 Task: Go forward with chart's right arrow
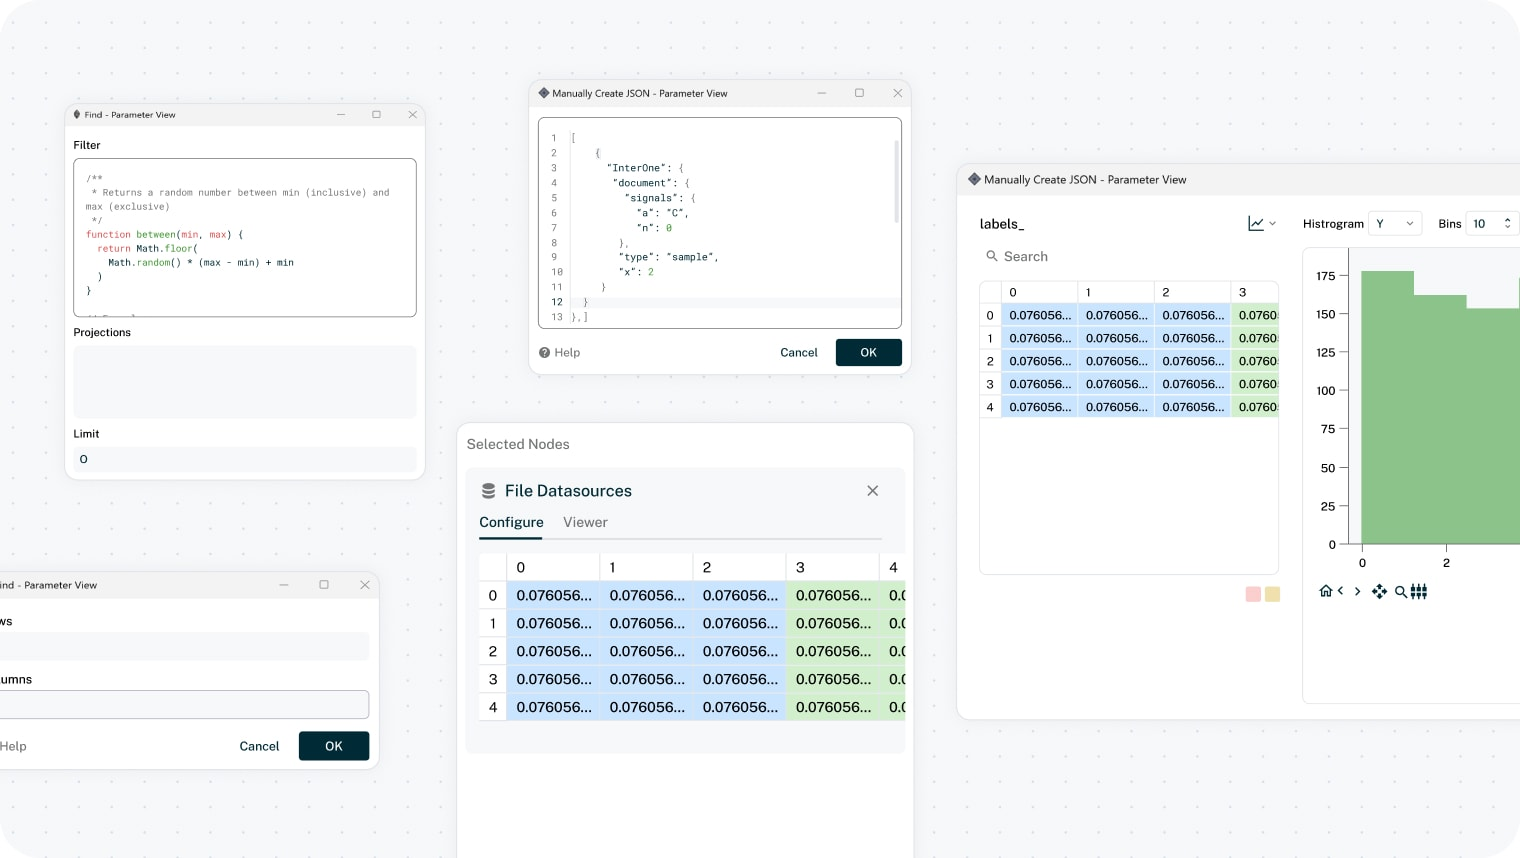point(1357,591)
